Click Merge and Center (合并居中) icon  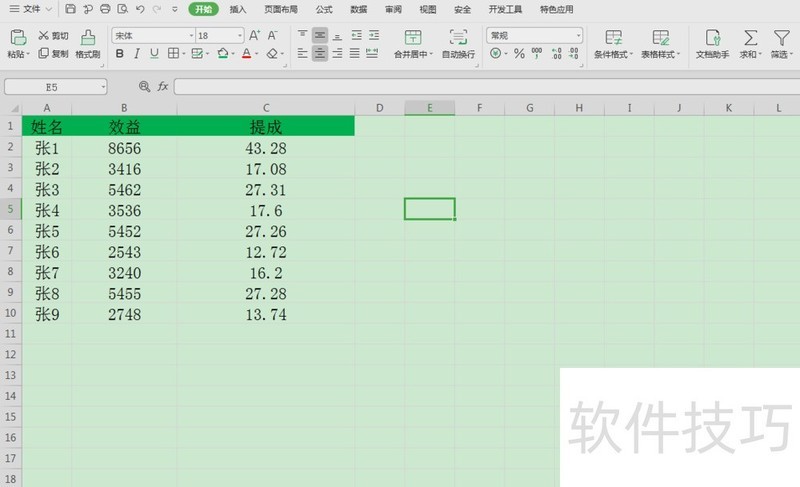click(x=413, y=37)
